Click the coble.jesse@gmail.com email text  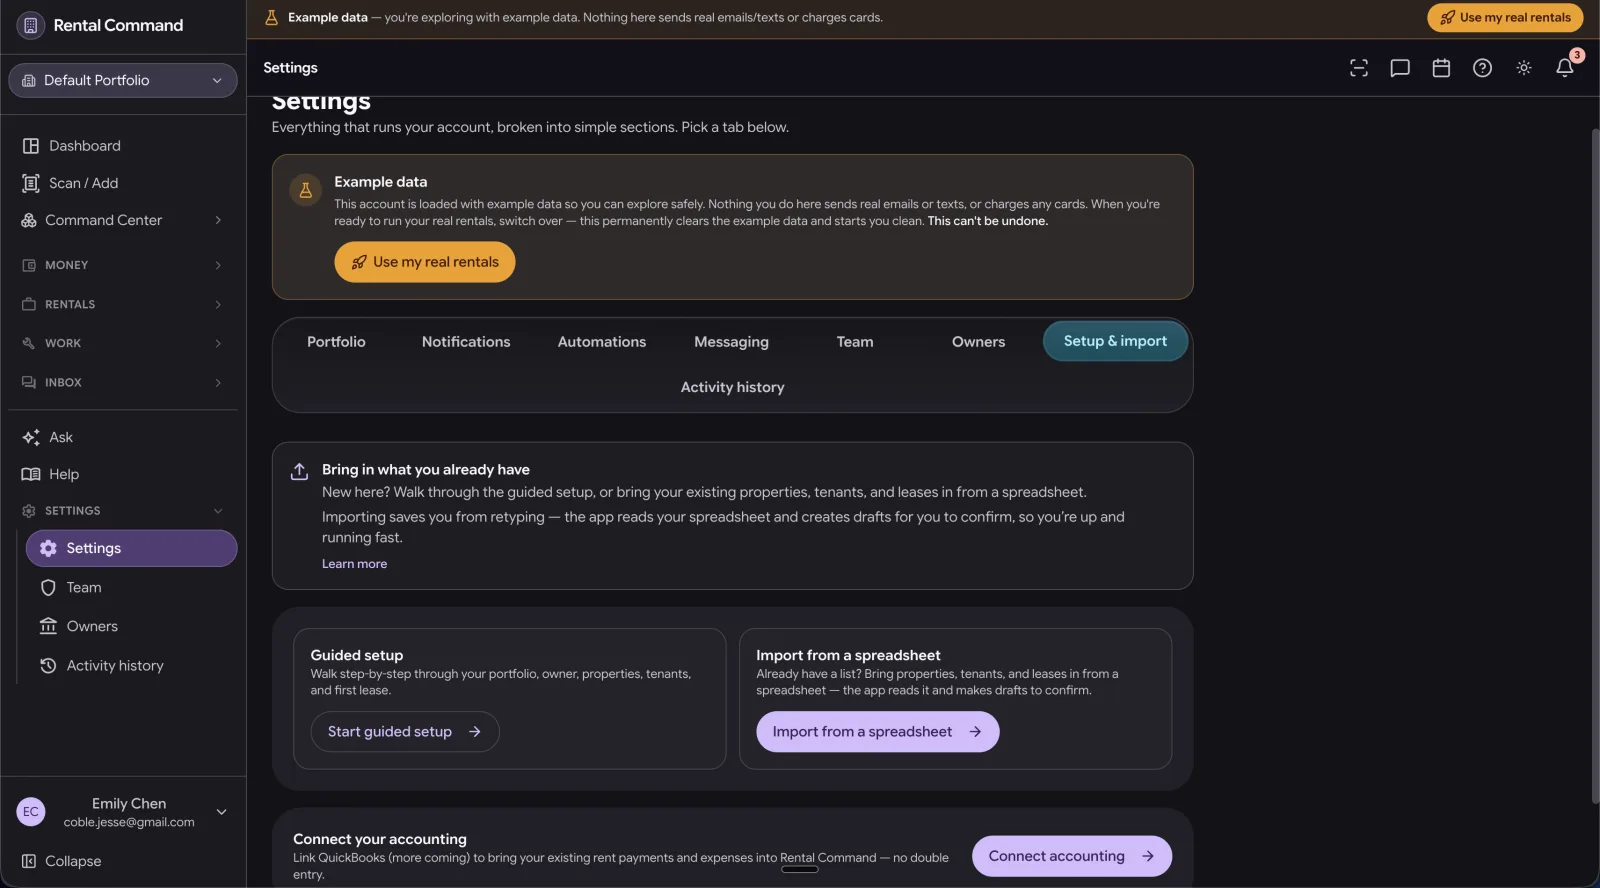(x=129, y=822)
